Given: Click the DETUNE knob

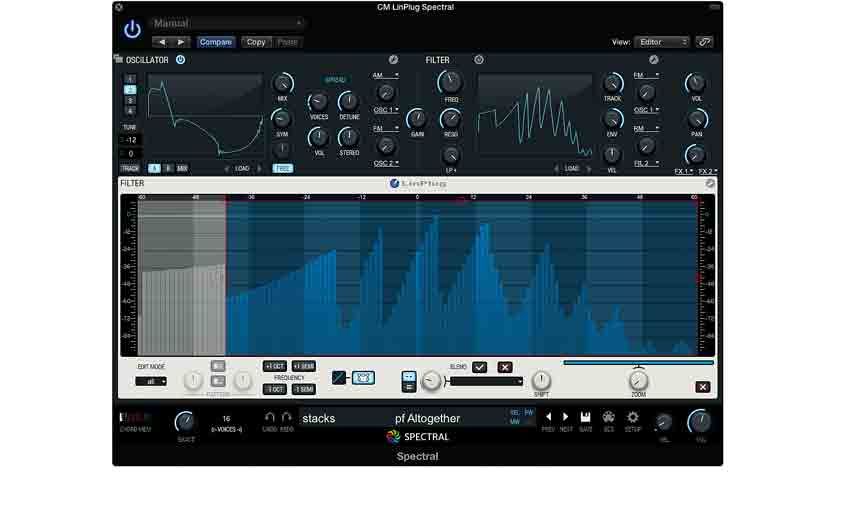Looking at the screenshot, I should 349,102.
